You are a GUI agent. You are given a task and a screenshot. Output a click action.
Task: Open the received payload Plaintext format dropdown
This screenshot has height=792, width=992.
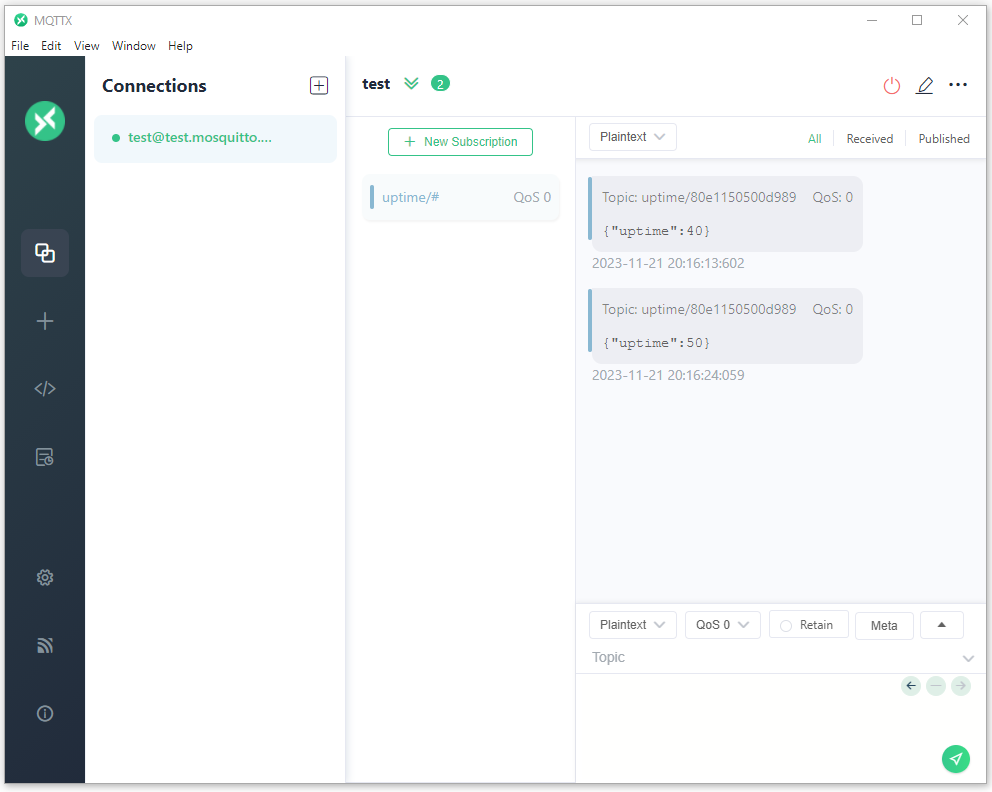tap(632, 137)
